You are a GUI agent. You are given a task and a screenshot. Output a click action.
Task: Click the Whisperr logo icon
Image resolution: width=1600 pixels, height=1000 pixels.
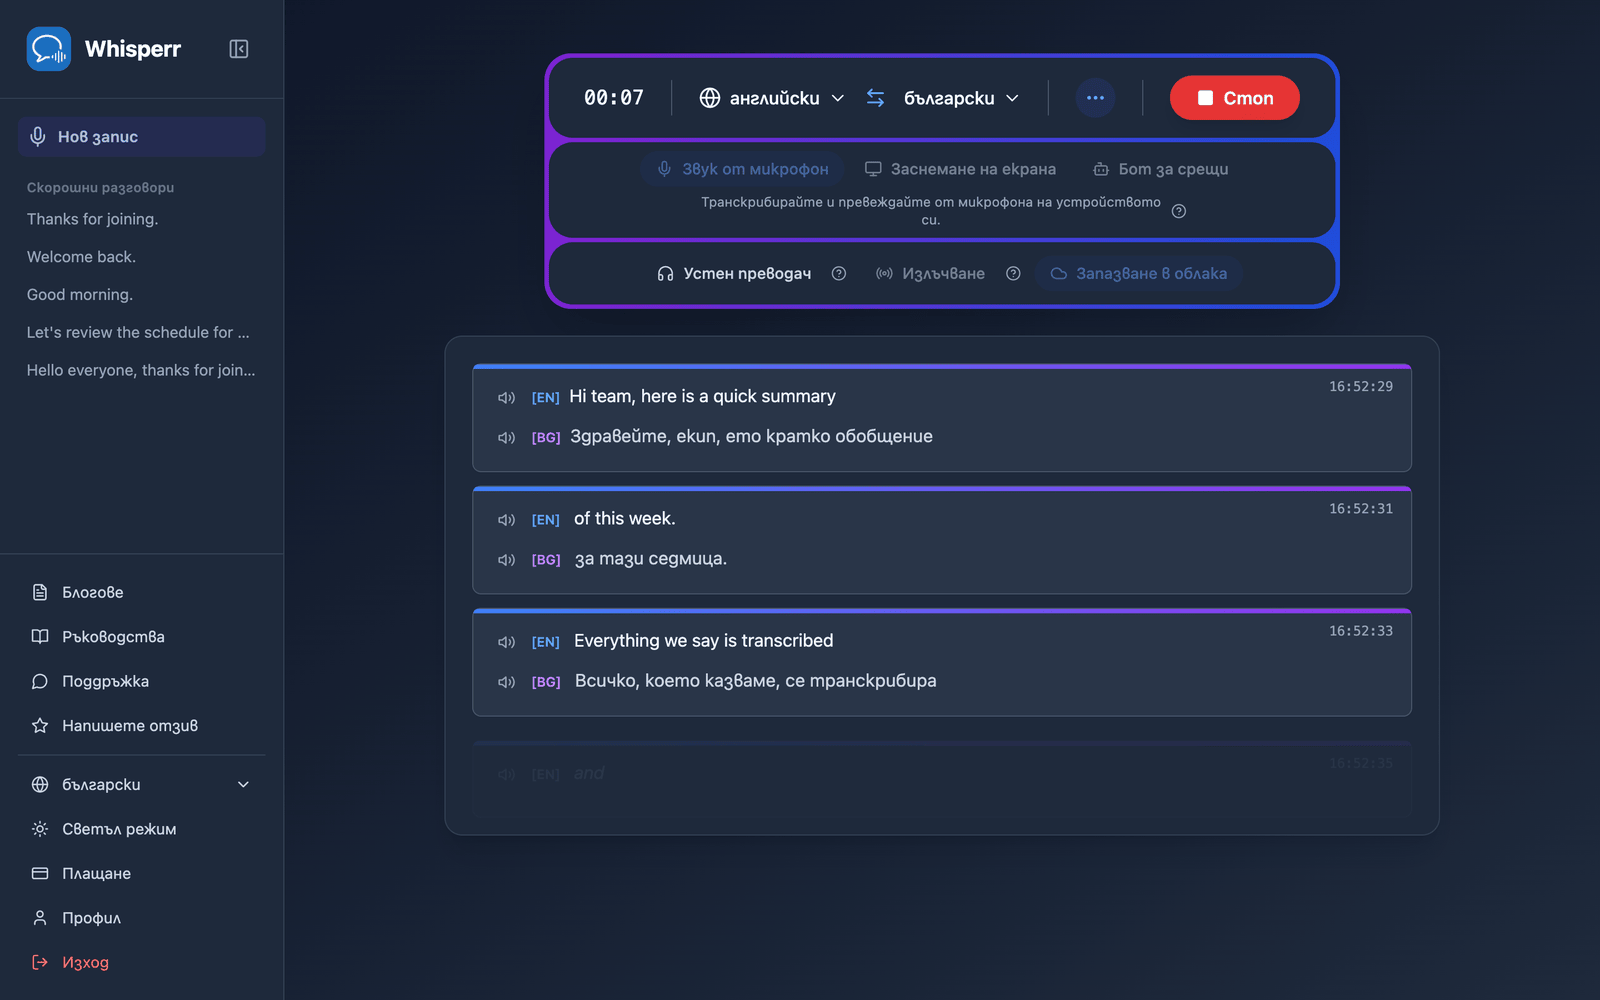tap(49, 49)
